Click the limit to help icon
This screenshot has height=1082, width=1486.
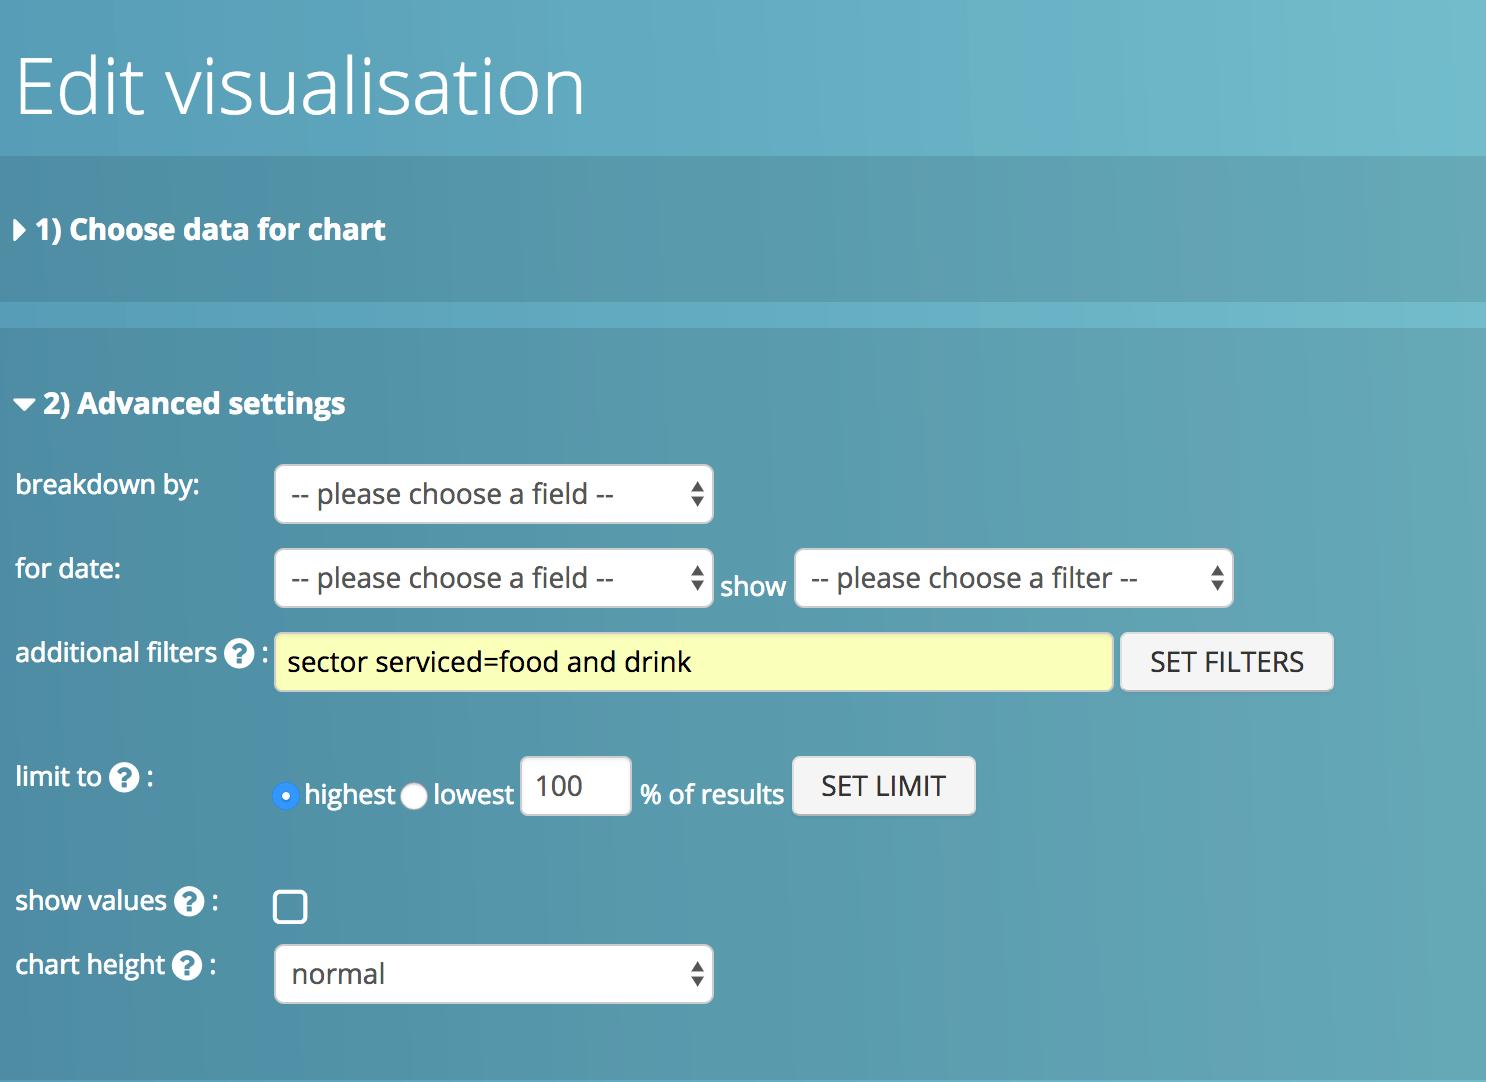pos(124,777)
